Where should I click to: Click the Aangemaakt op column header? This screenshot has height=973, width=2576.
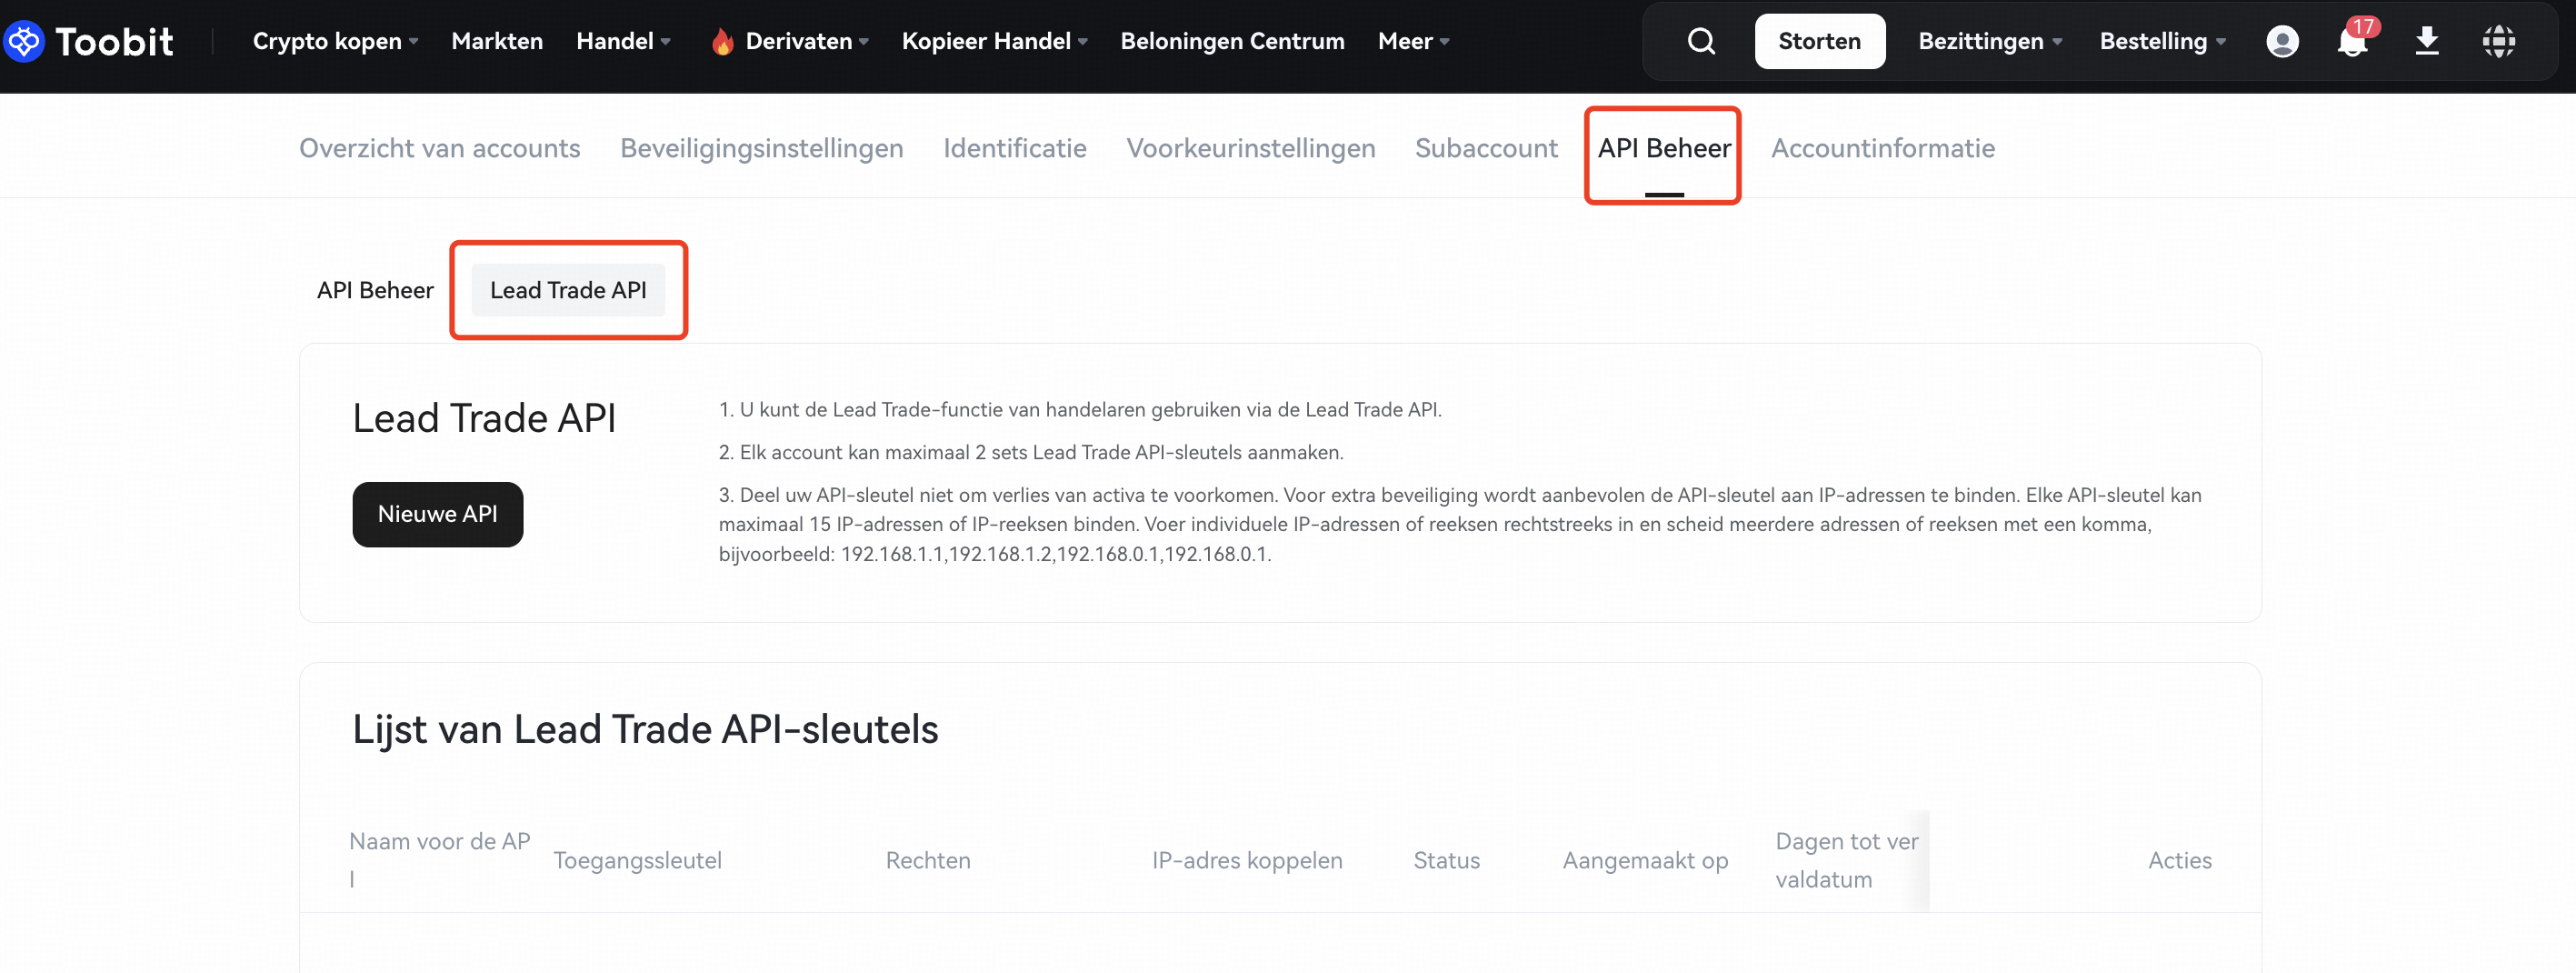tap(1645, 860)
